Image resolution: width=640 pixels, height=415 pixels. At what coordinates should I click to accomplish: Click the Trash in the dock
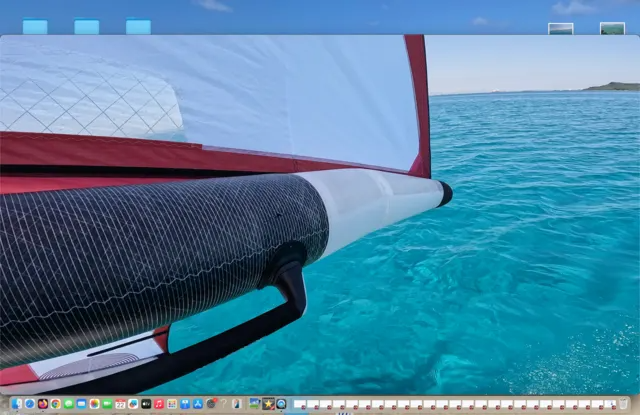coord(624,404)
